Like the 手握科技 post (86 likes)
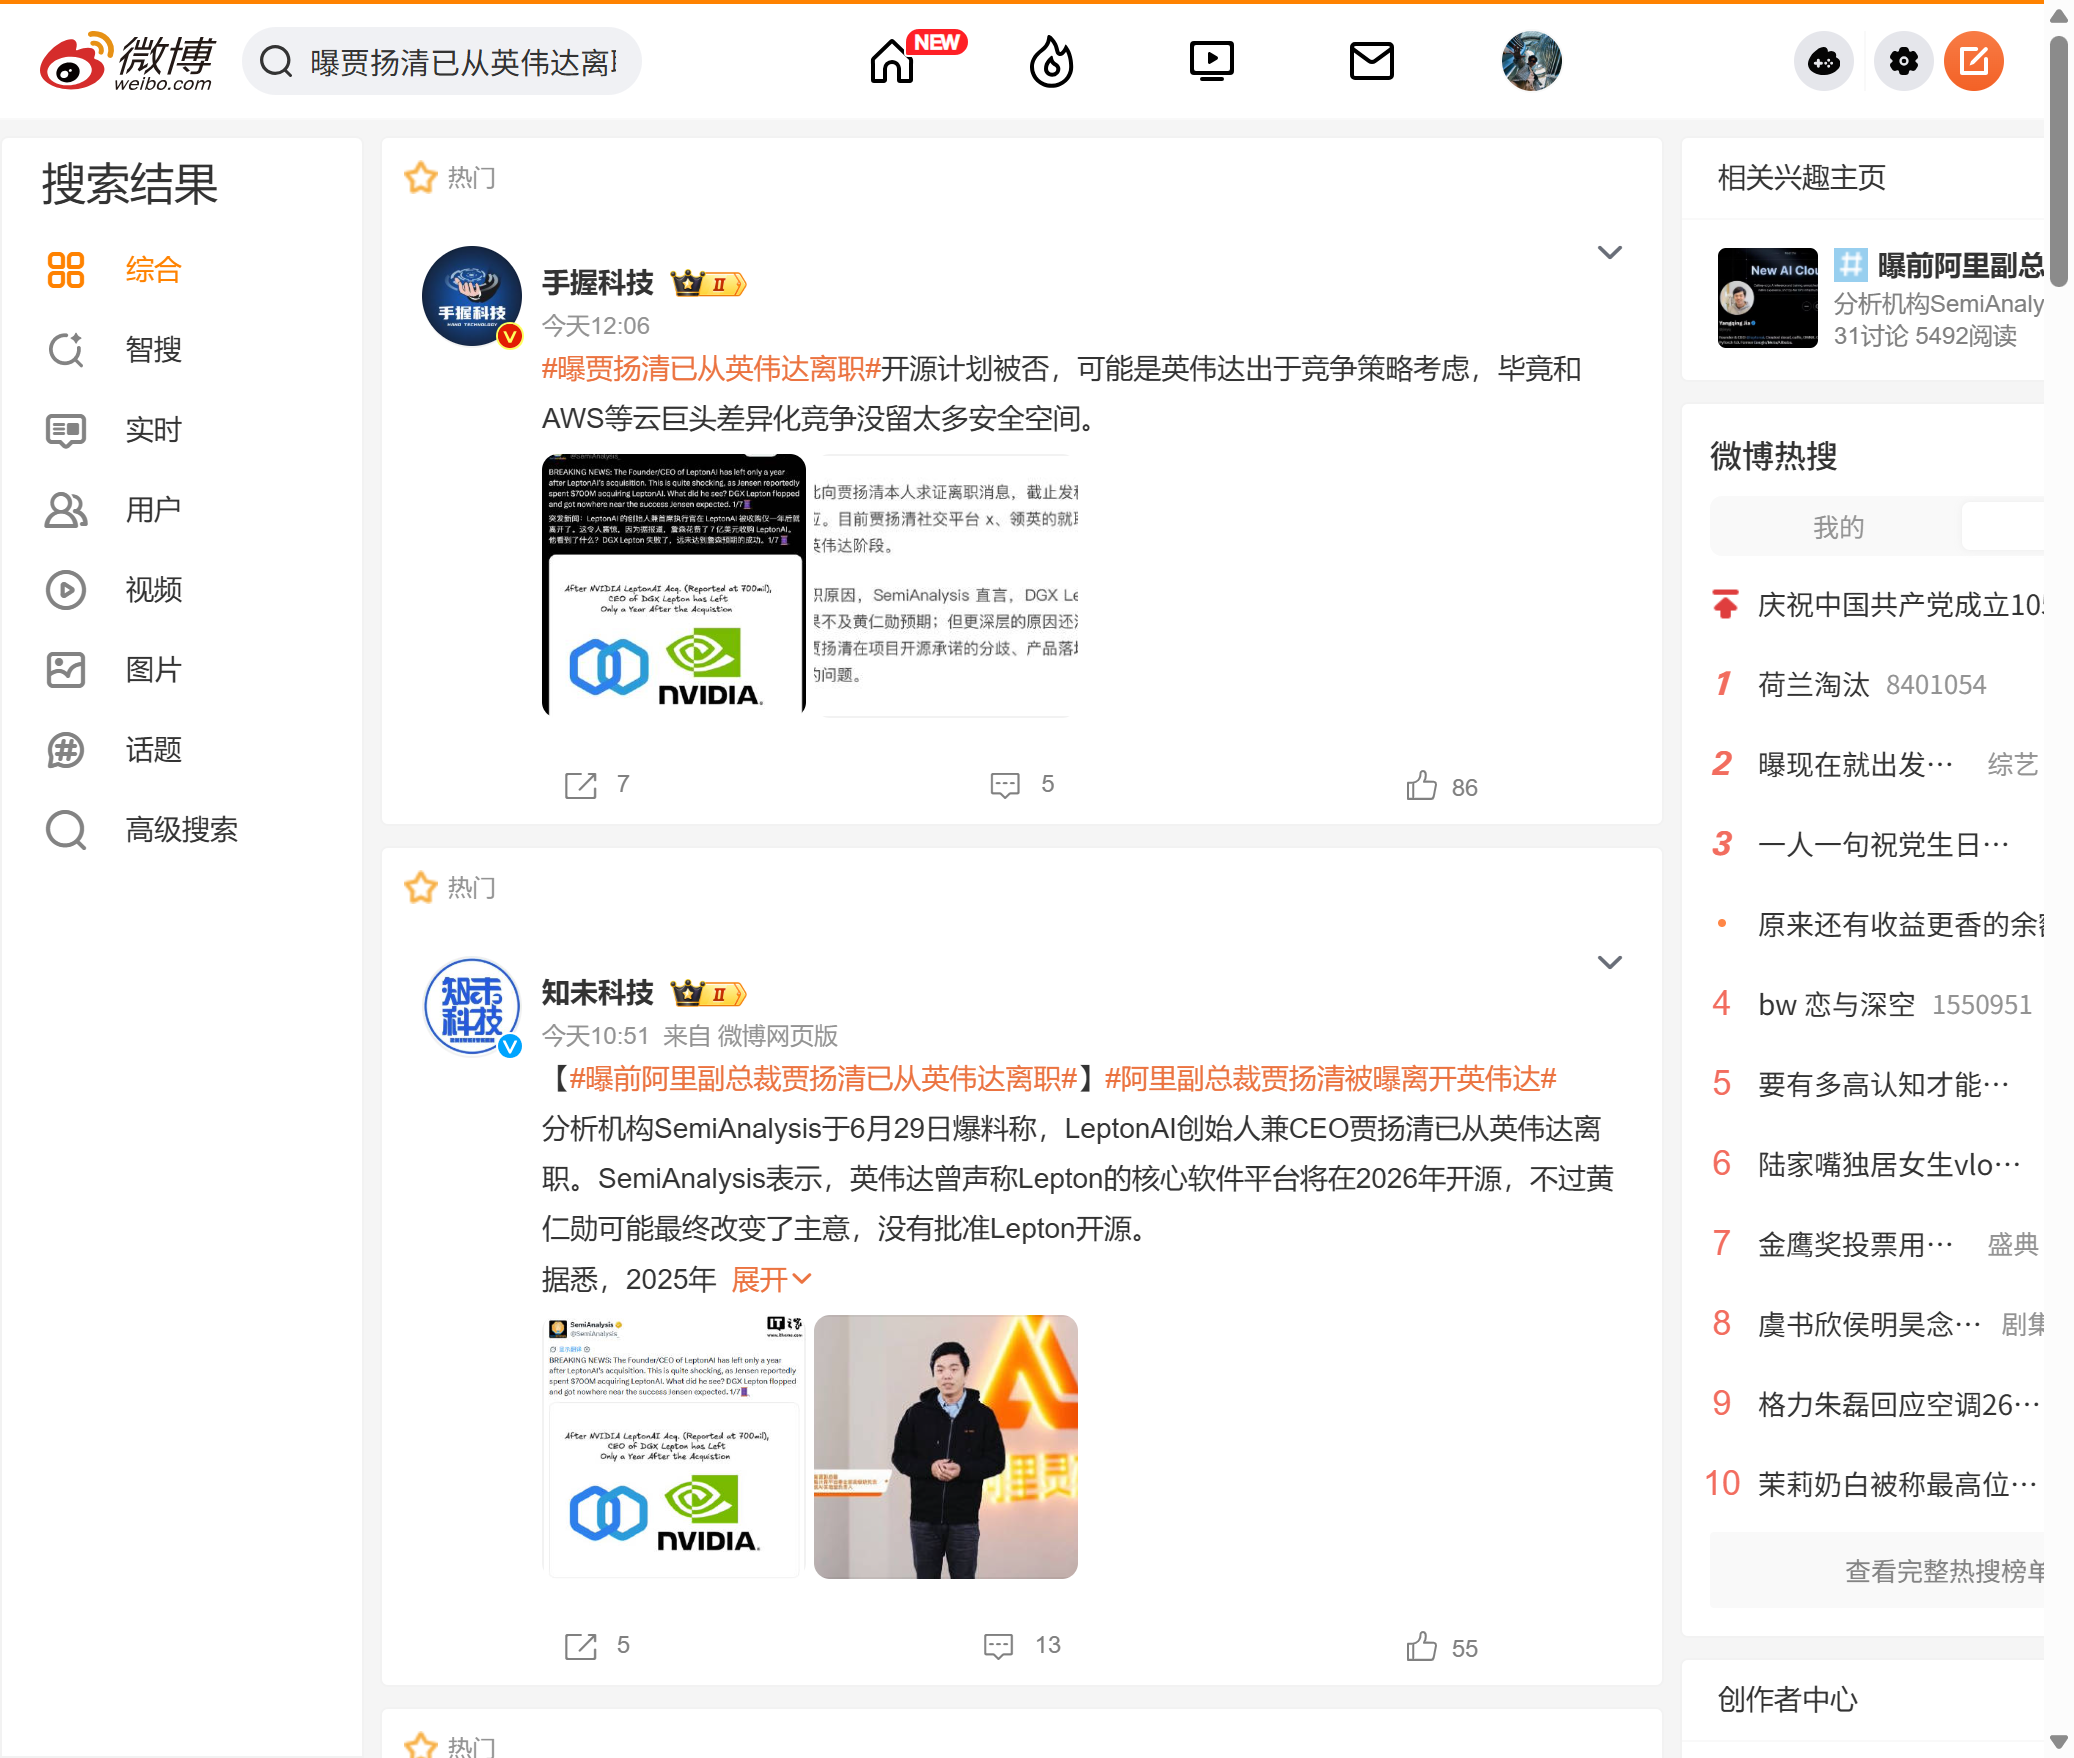The width and height of the screenshot is (2074, 1758). pos(1441,787)
